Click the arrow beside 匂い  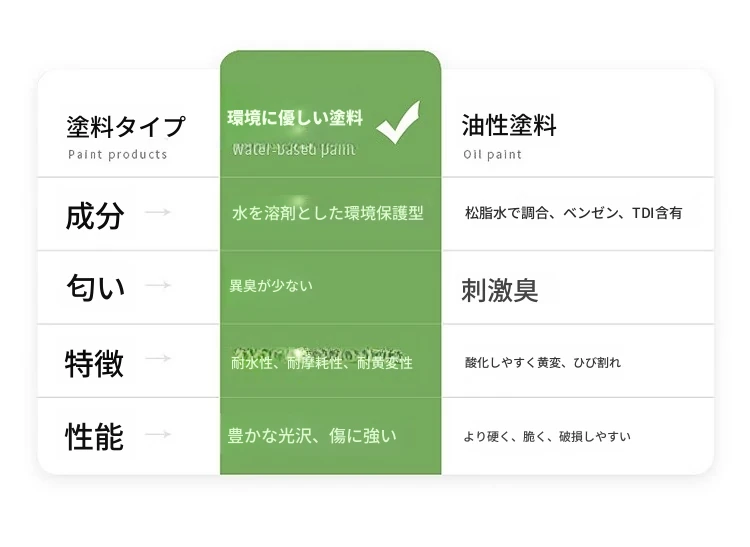click(x=157, y=285)
